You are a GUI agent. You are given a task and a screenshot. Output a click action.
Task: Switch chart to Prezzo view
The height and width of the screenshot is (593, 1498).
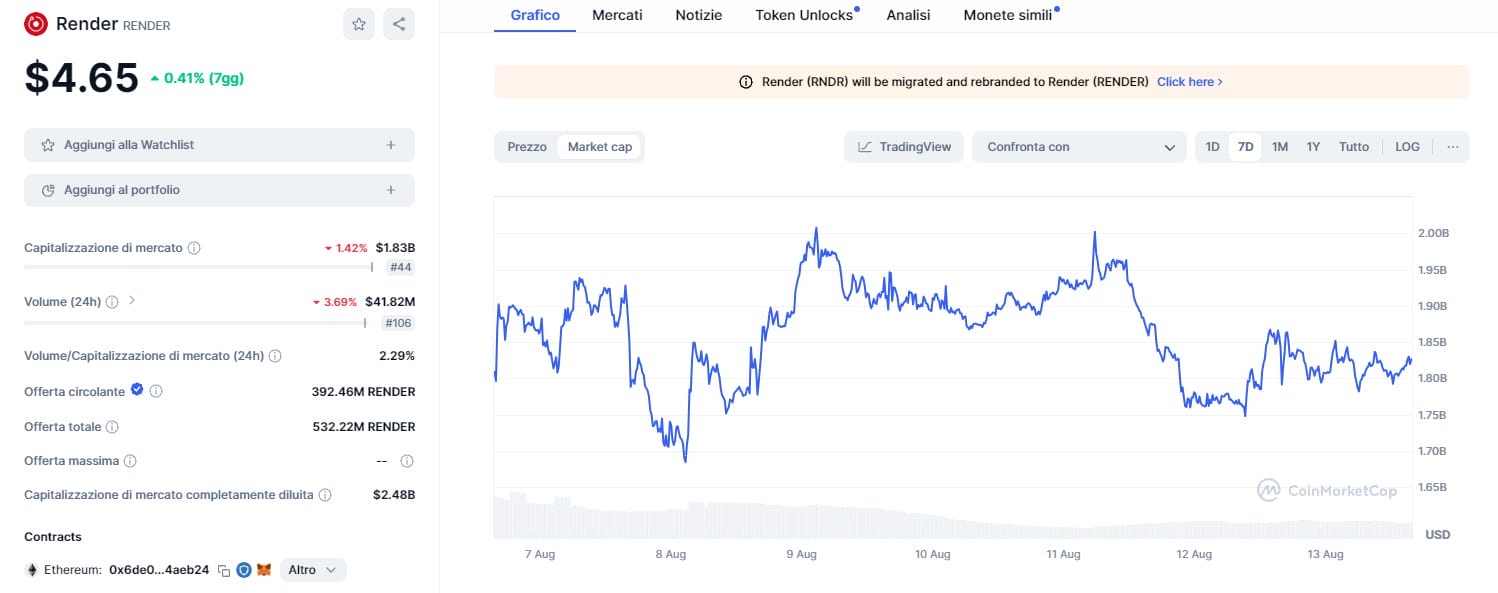(527, 147)
